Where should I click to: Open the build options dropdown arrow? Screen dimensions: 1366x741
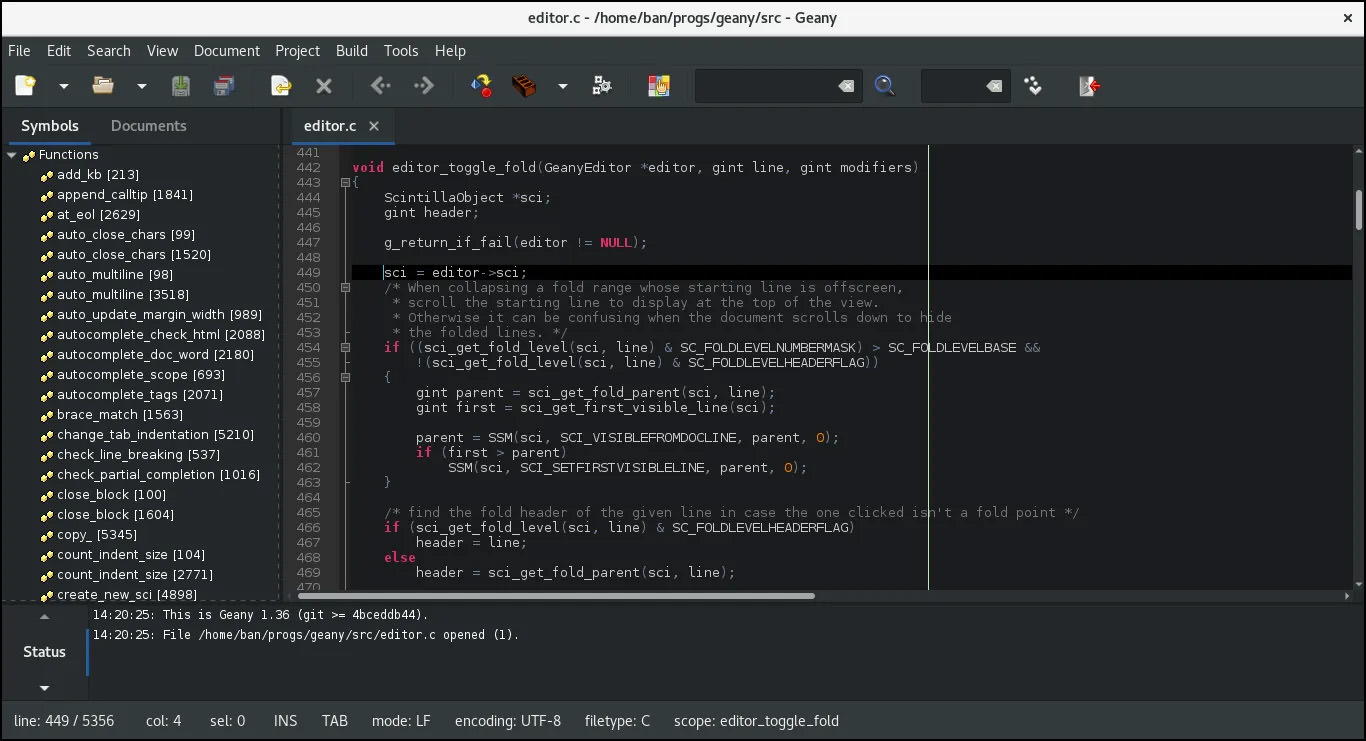click(562, 86)
